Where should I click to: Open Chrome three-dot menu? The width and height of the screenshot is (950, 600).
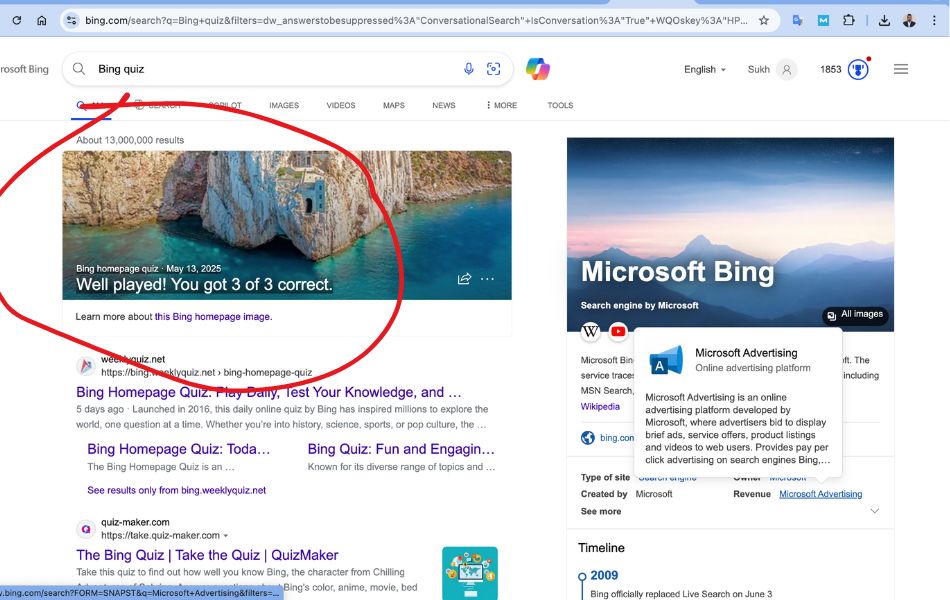pyautogui.click(x=934, y=21)
